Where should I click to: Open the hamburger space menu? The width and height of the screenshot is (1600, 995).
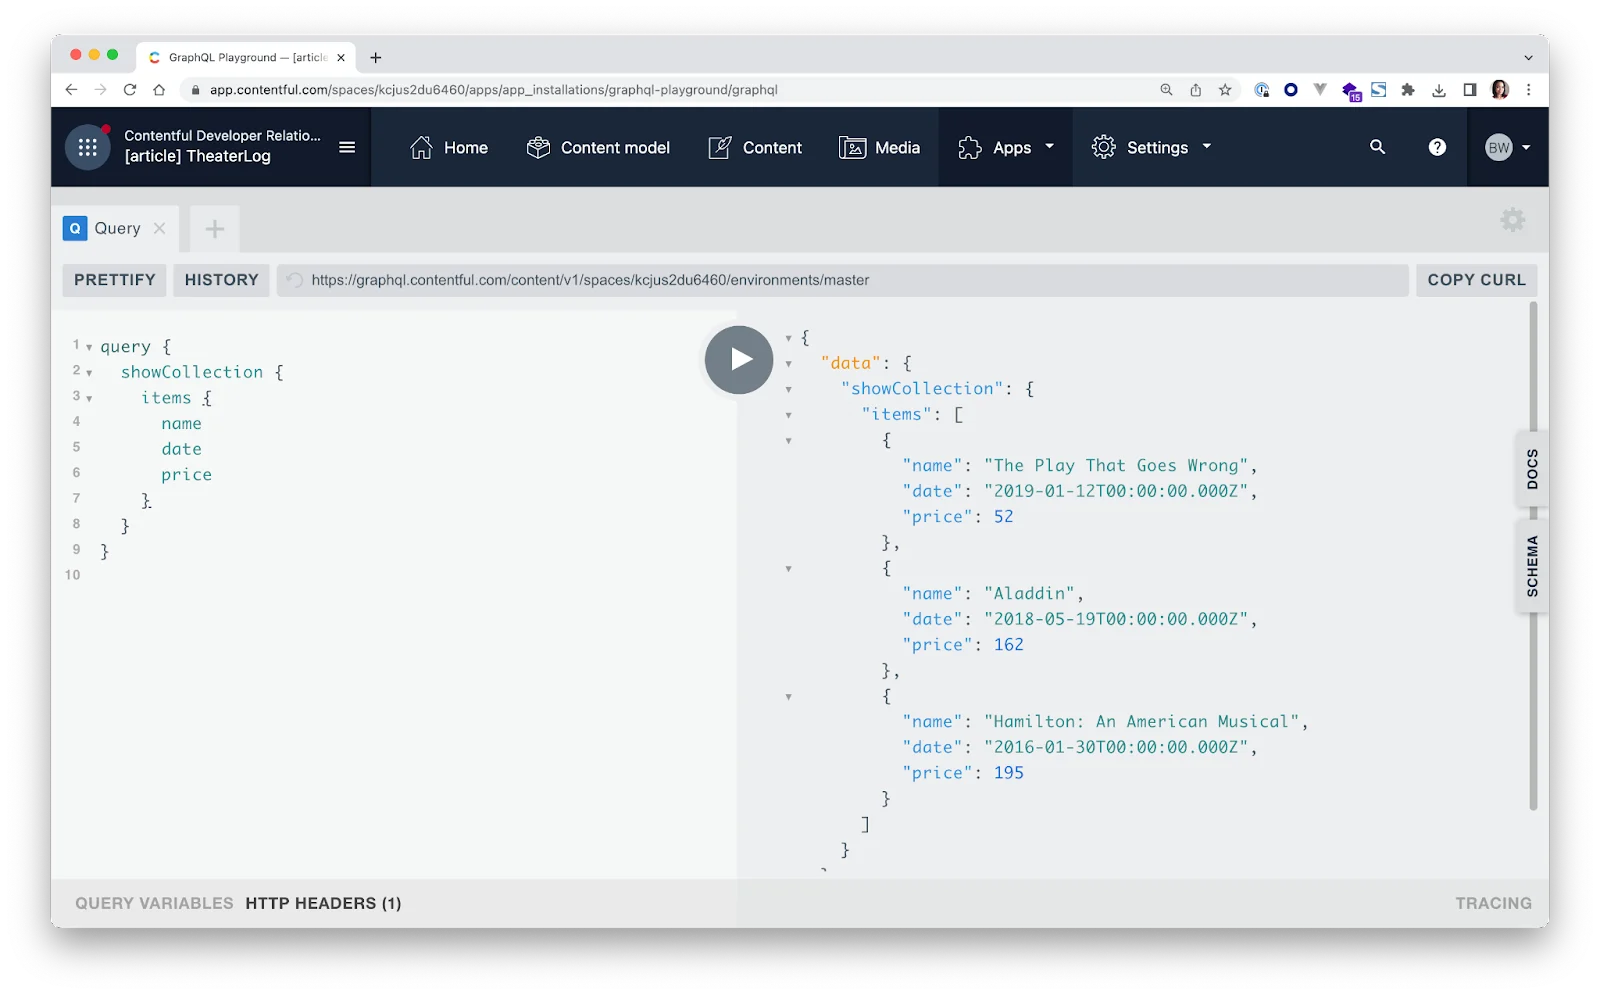(347, 148)
